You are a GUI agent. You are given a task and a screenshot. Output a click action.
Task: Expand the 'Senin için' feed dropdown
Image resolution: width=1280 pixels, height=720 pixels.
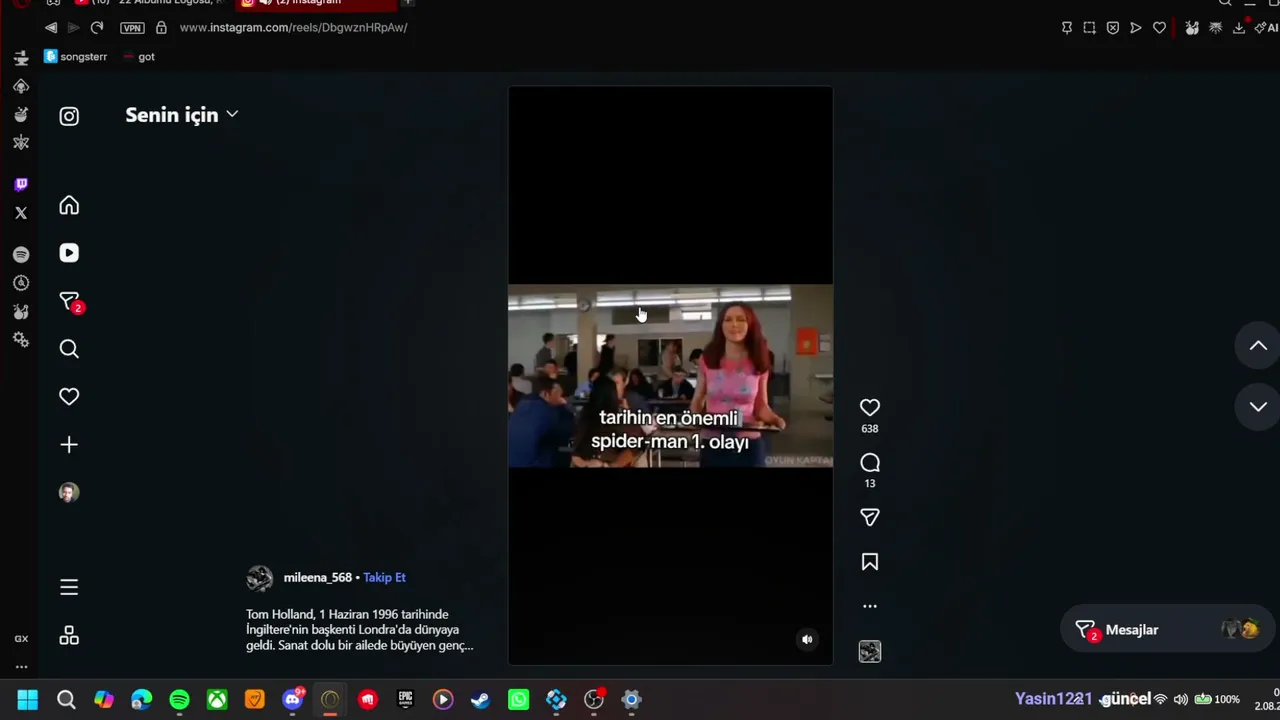pos(181,115)
